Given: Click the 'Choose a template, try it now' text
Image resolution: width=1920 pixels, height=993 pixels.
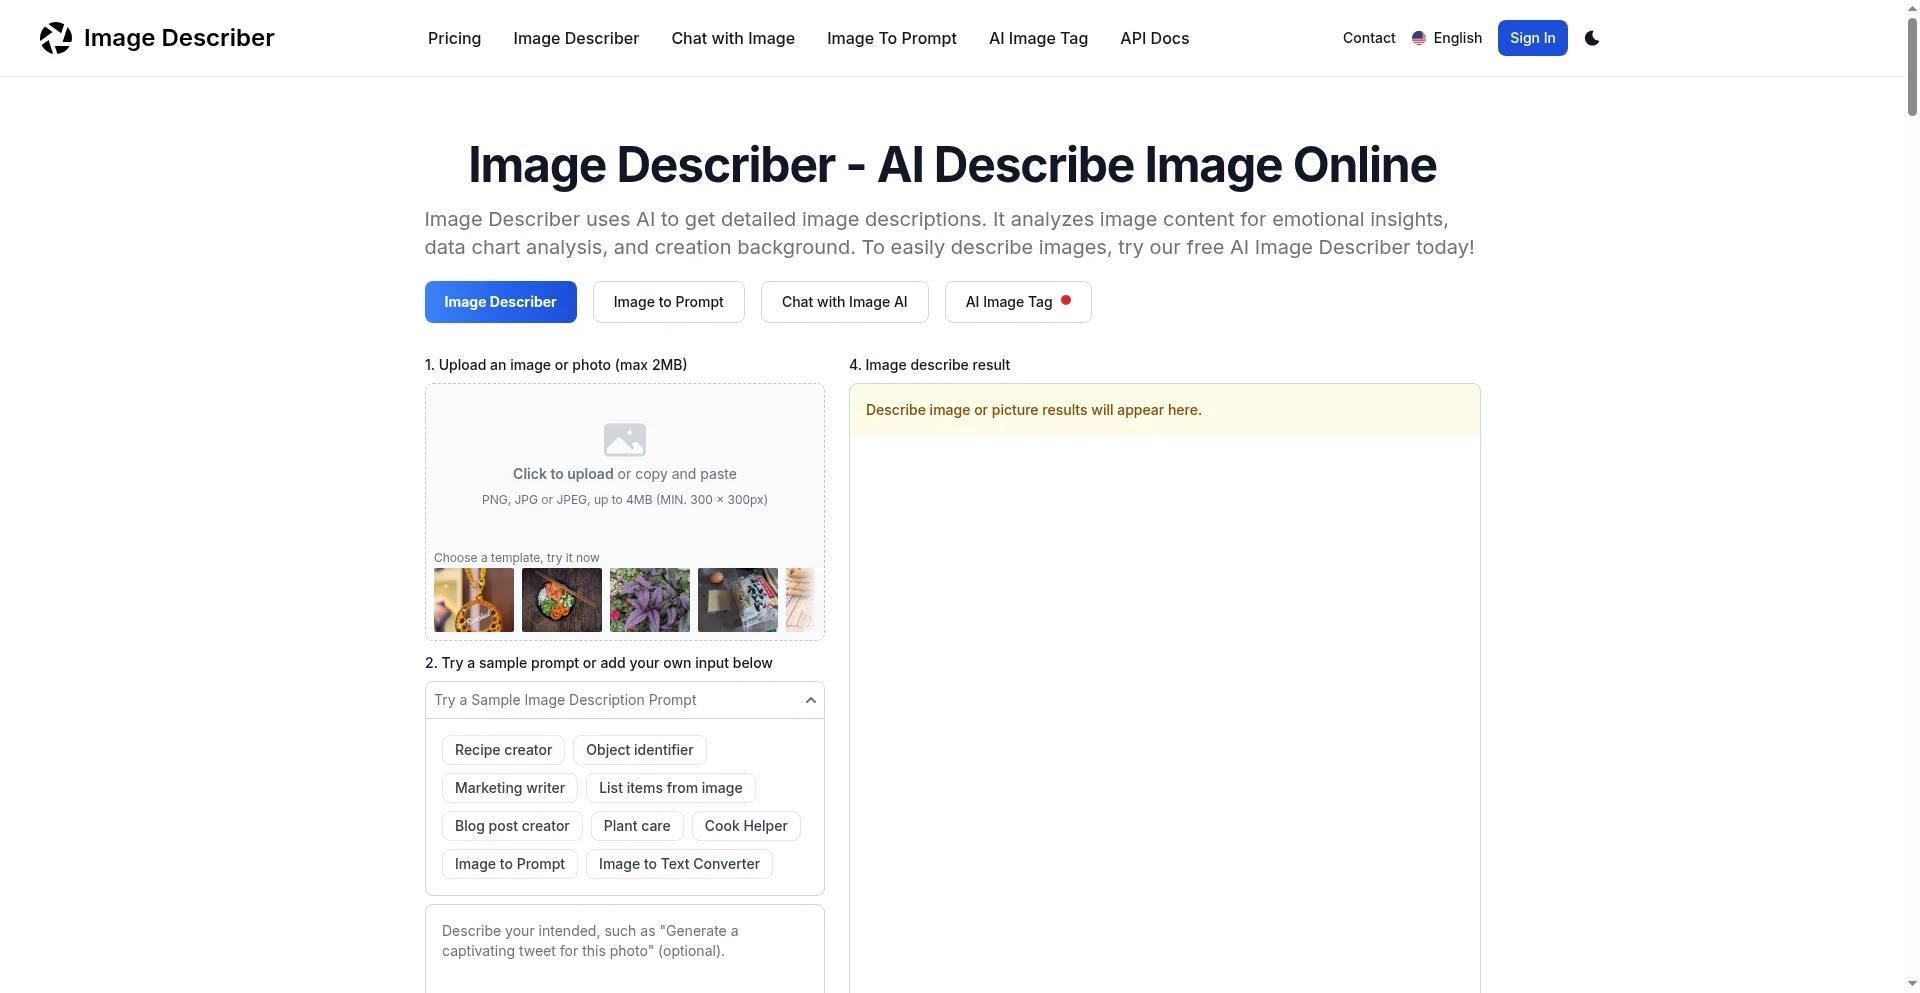Looking at the screenshot, I should point(517,558).
